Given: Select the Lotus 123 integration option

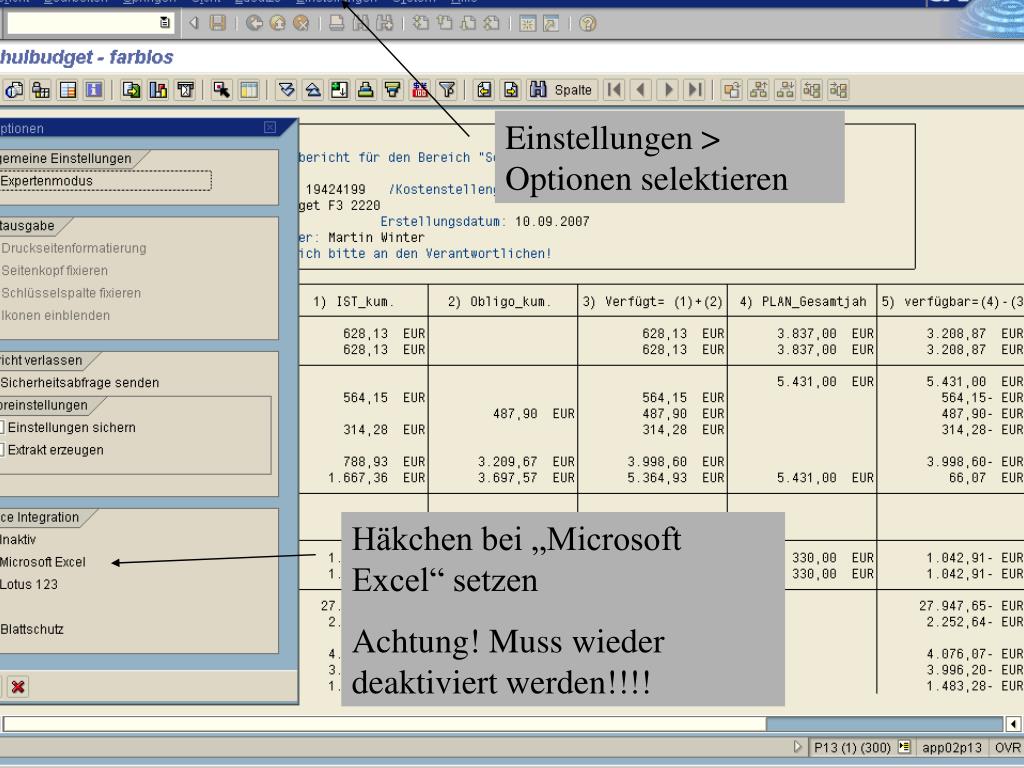Looking at the screenshot, I should [29, 584].
